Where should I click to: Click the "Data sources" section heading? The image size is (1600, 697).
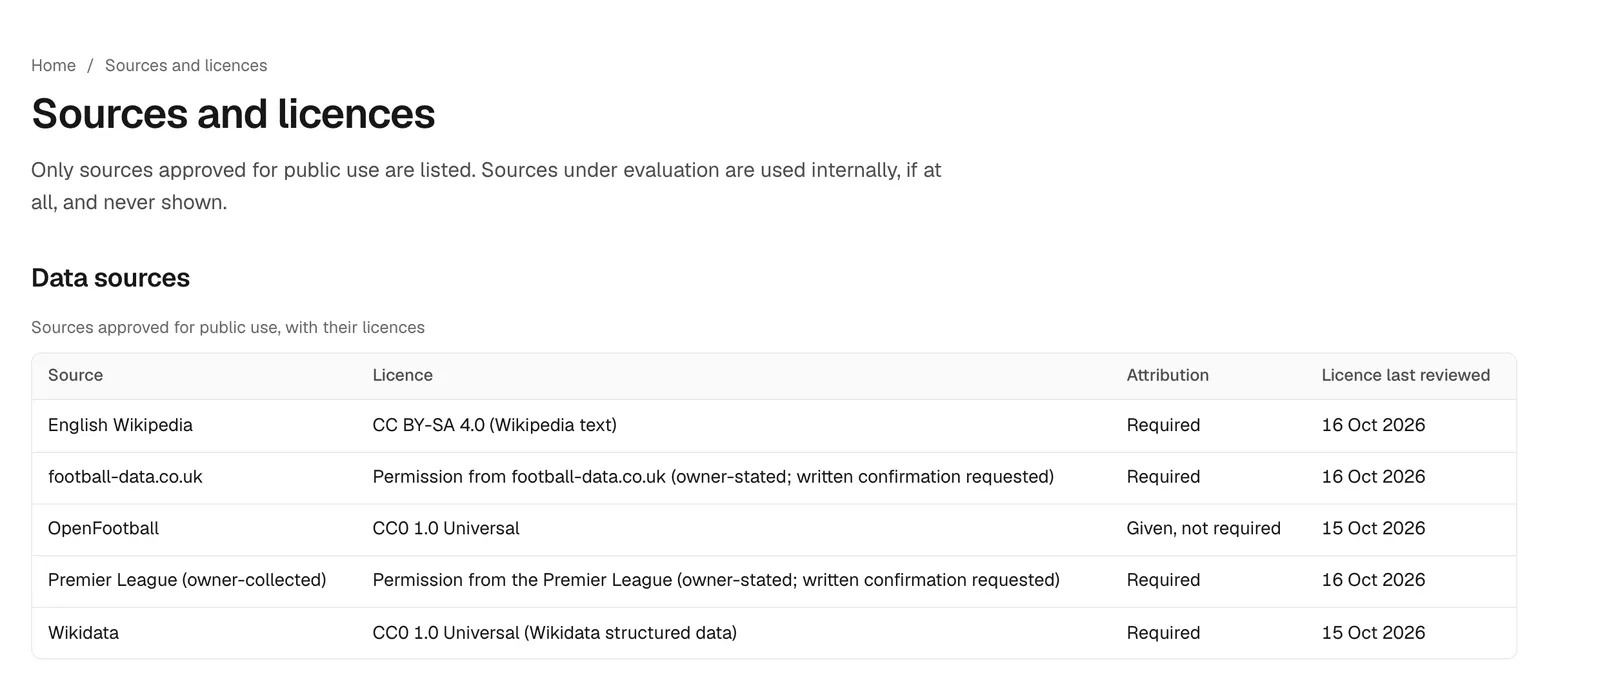[x=110, y=278]
